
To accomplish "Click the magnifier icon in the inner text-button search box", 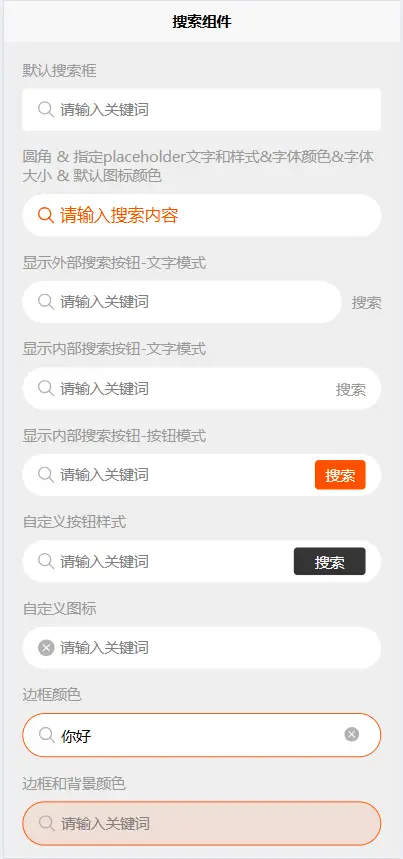I will pyautogui.click(x=46, y=388).
